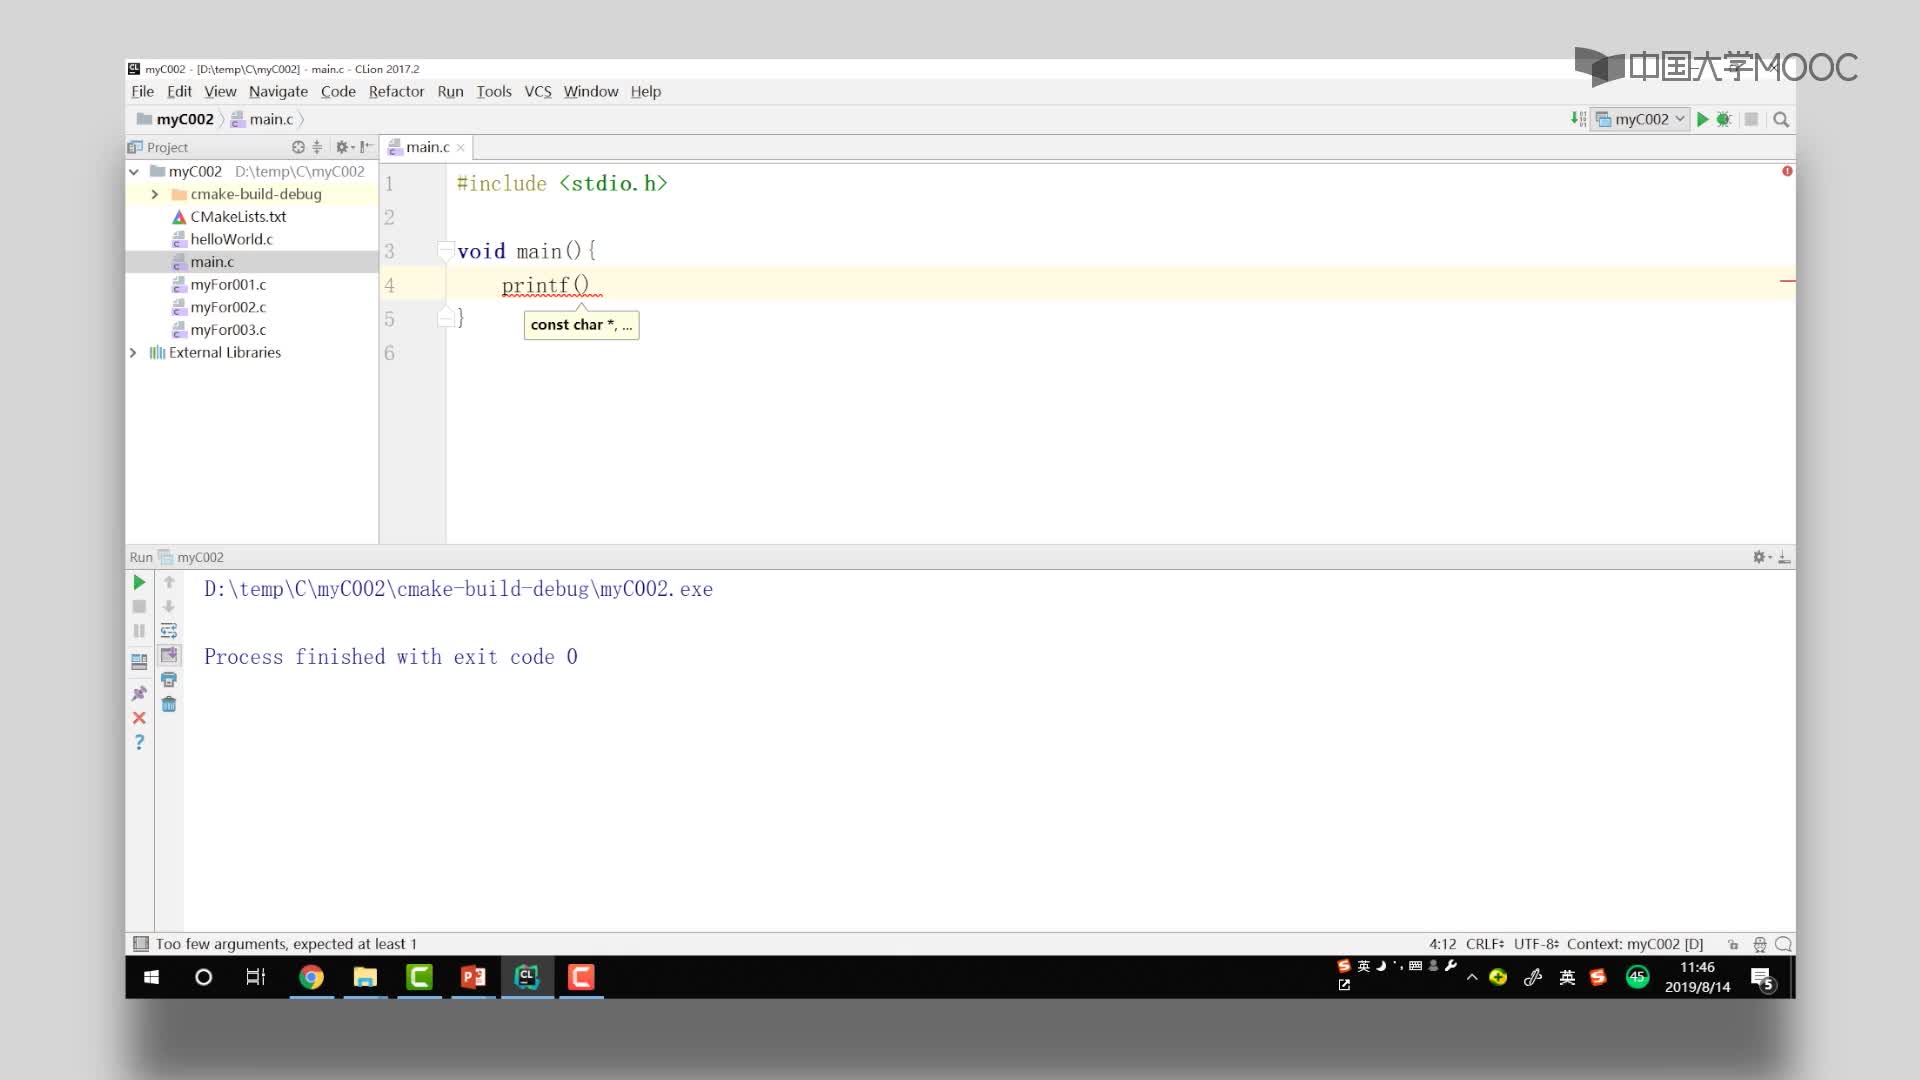Open the Project view selector

[x=158, y=147]
